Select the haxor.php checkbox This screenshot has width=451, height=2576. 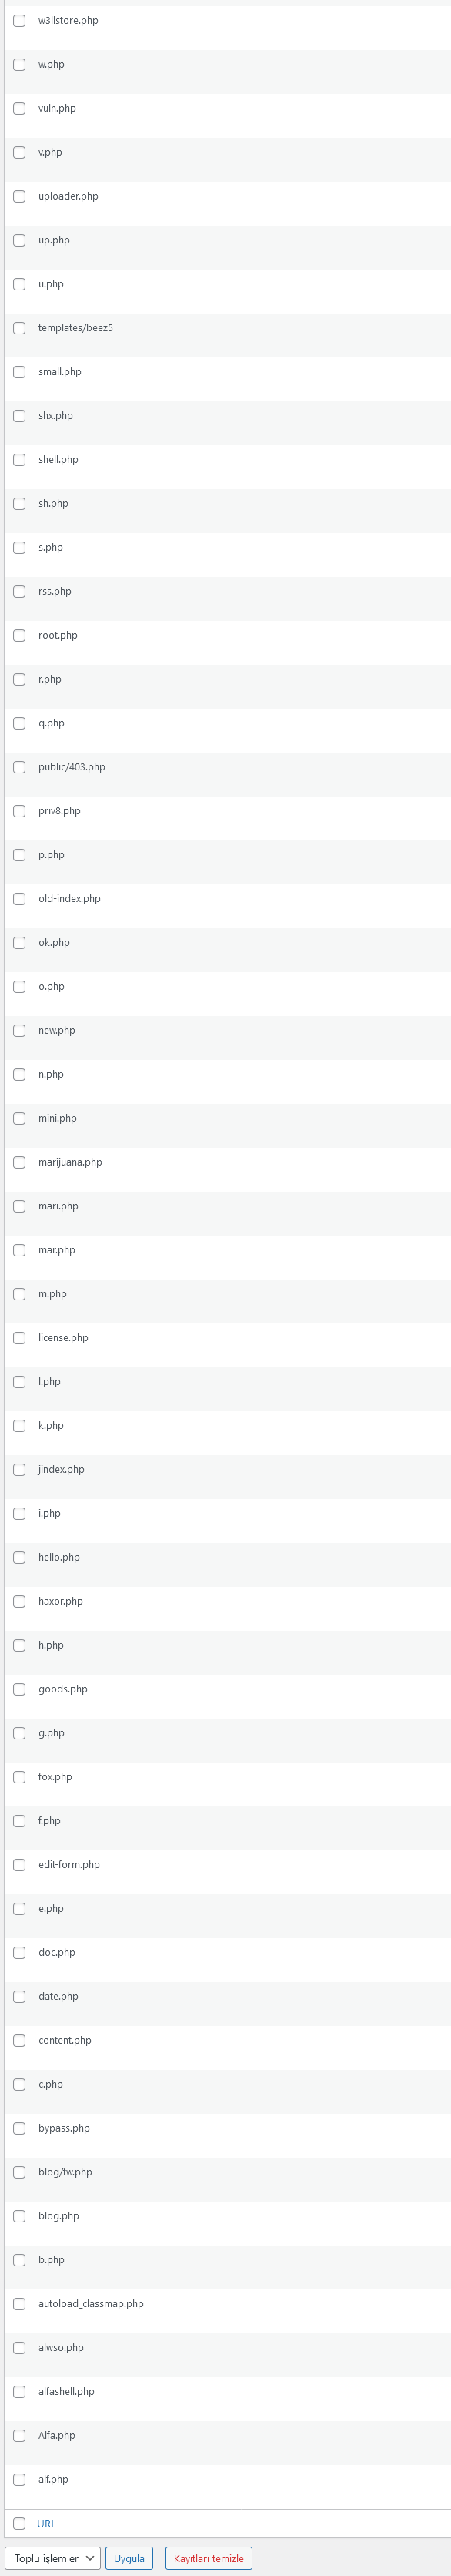click(x=19, y=1601)
